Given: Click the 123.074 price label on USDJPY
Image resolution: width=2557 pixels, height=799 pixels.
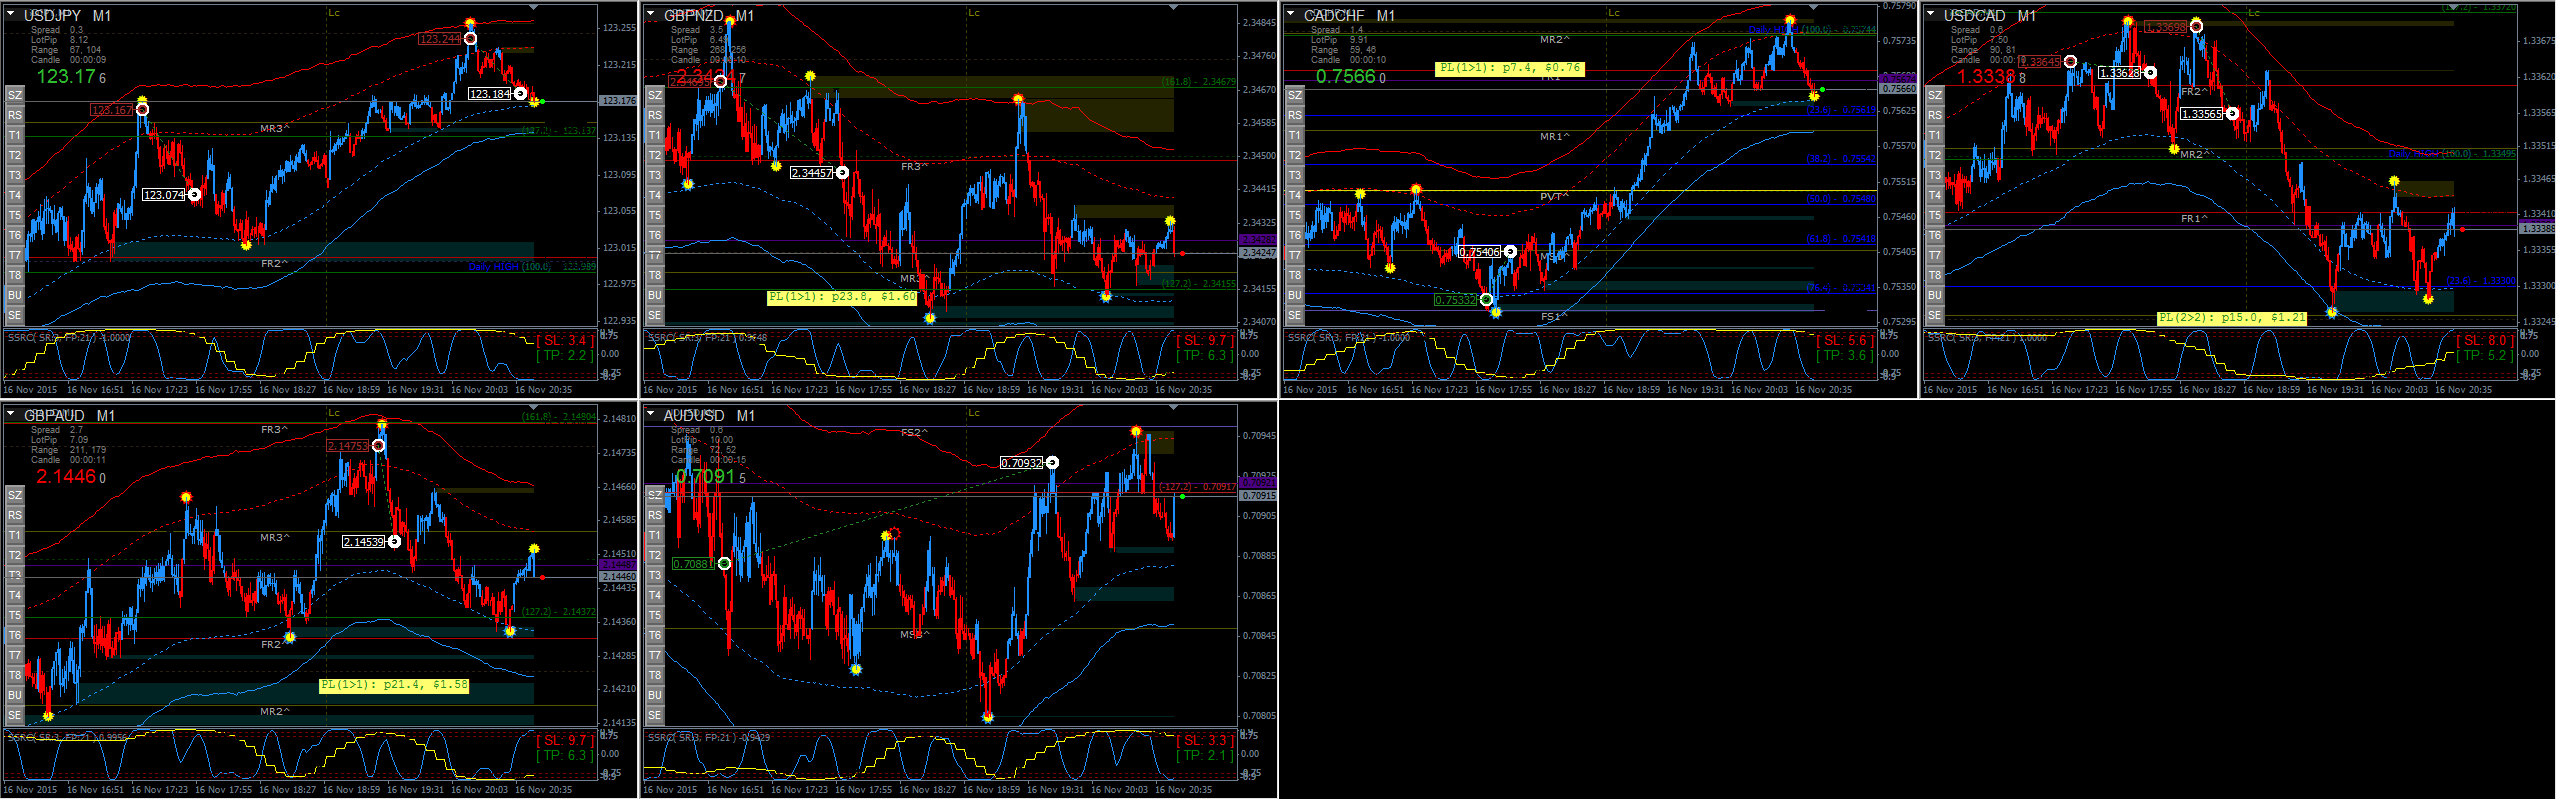Looking at the screenshot, I should [164, 195].
